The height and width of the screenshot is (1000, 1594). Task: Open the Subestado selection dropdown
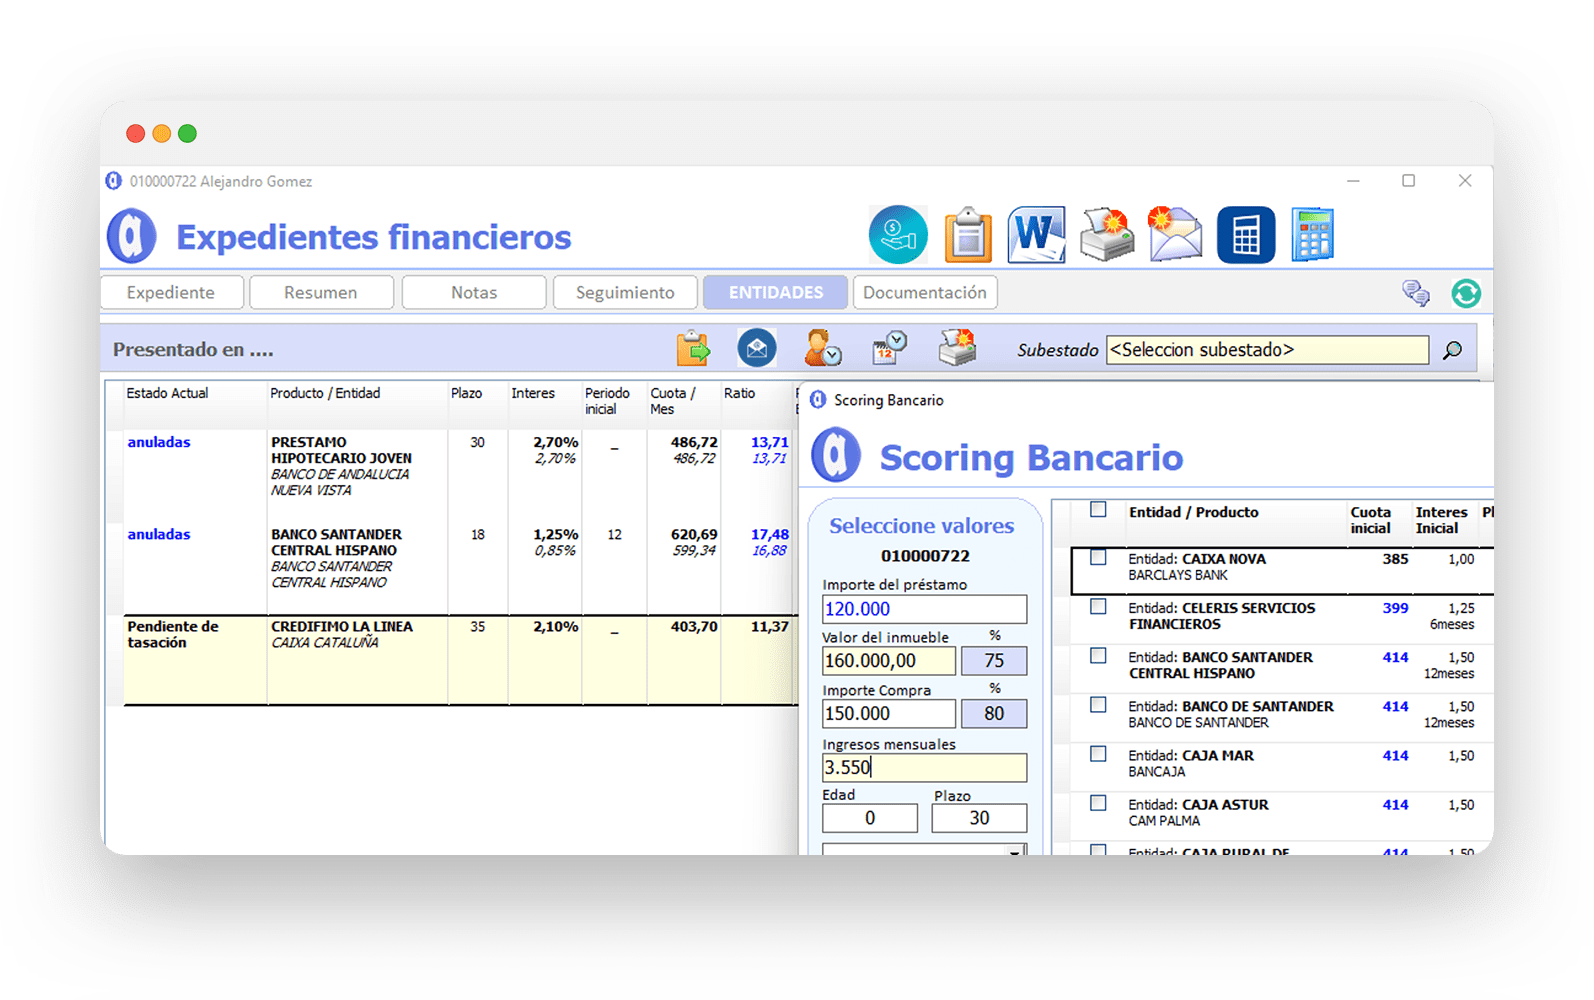(x=1267, y=350)
